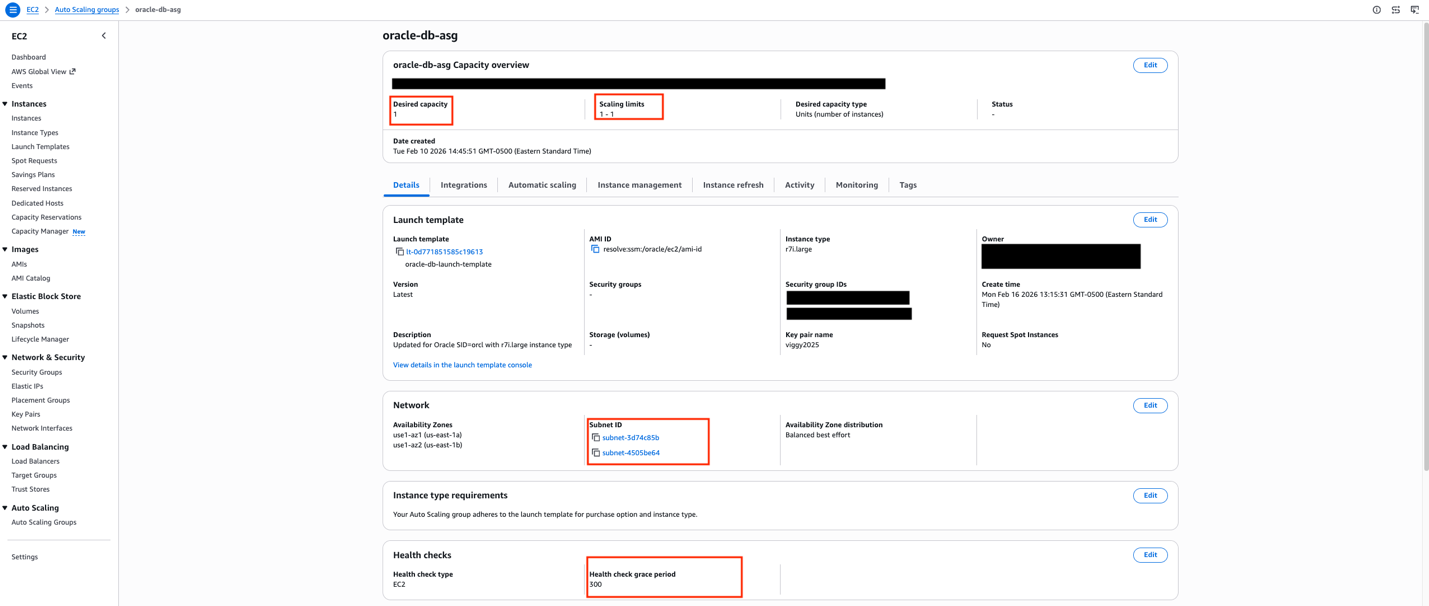Open Events in the sidebar
Image resolution: width=1429 pixels, height=606 pixels.
click(22, 86)
